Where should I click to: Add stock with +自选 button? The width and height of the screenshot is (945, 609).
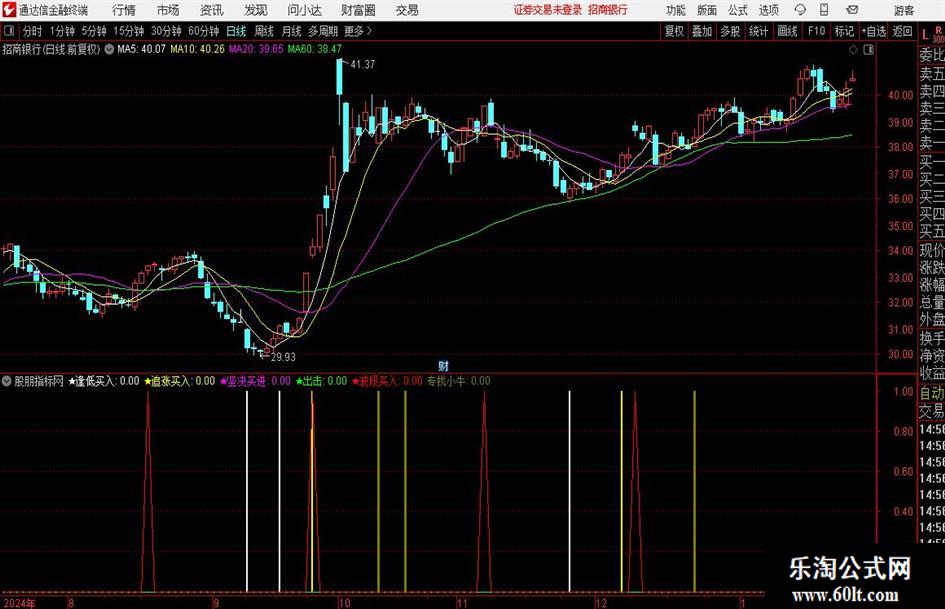pyautogui.click(x=874, y=31)
